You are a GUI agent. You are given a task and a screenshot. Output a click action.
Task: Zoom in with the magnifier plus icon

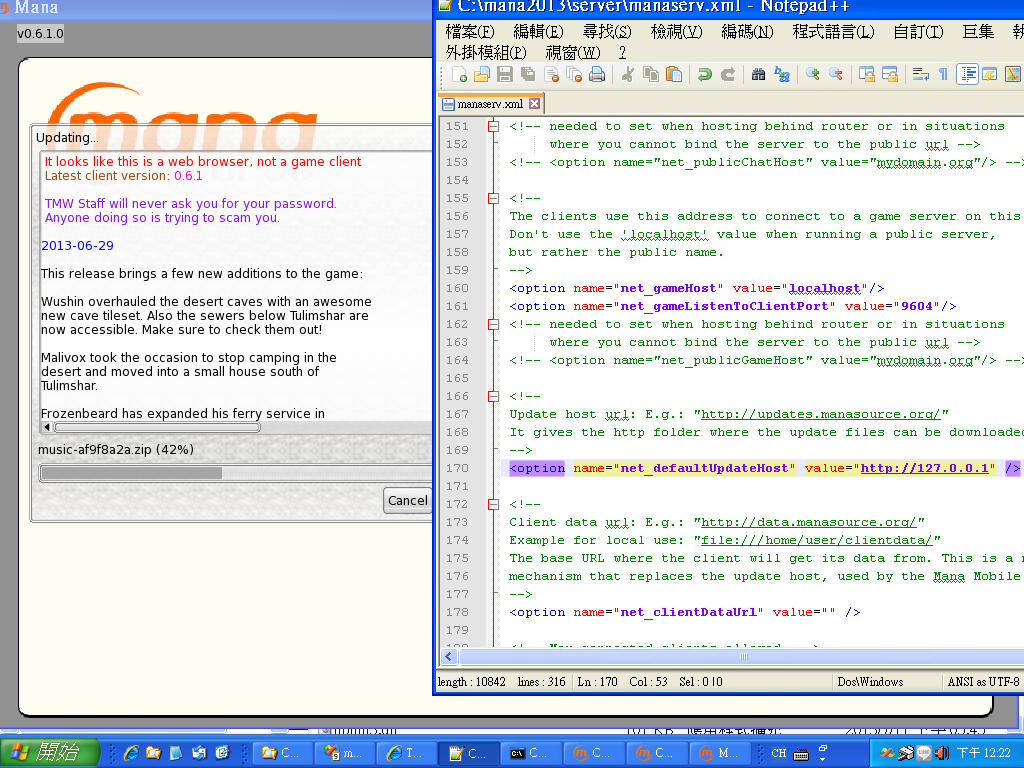(812, 74)
